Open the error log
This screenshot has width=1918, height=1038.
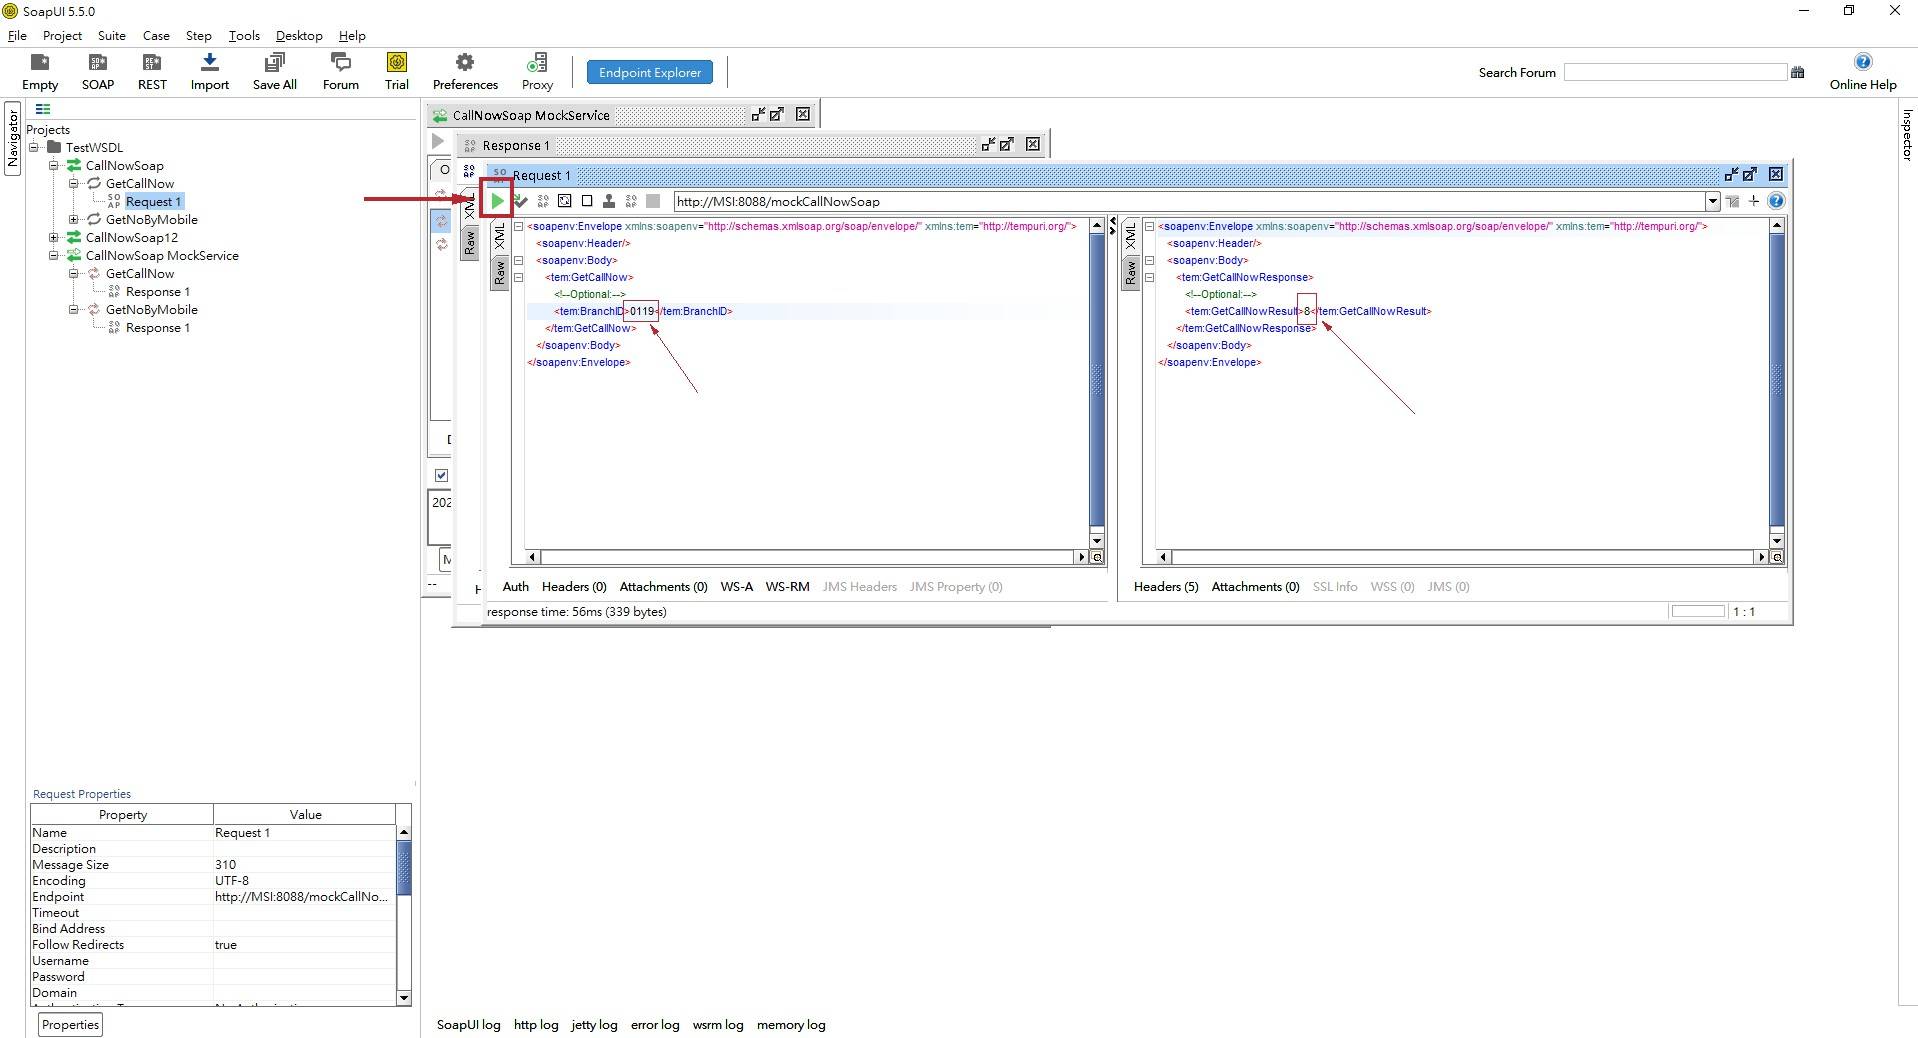coord(655,1024)
